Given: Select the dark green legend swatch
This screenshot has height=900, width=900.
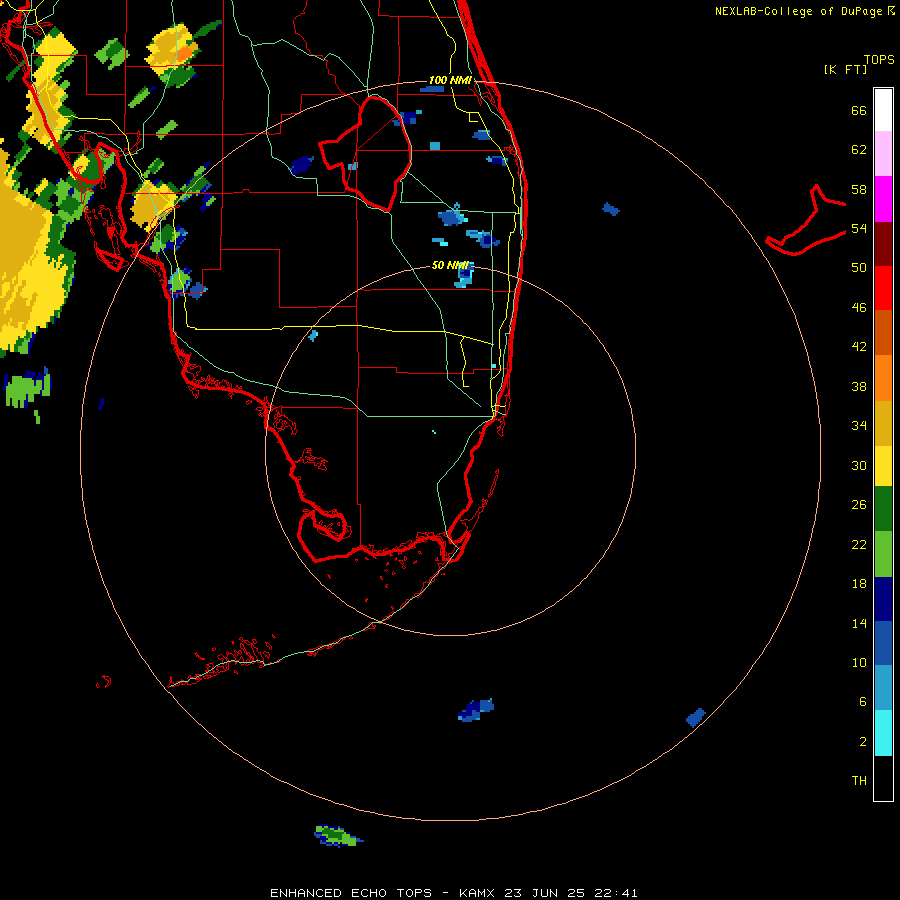Looking at the screenshot, I should (883, 509).
